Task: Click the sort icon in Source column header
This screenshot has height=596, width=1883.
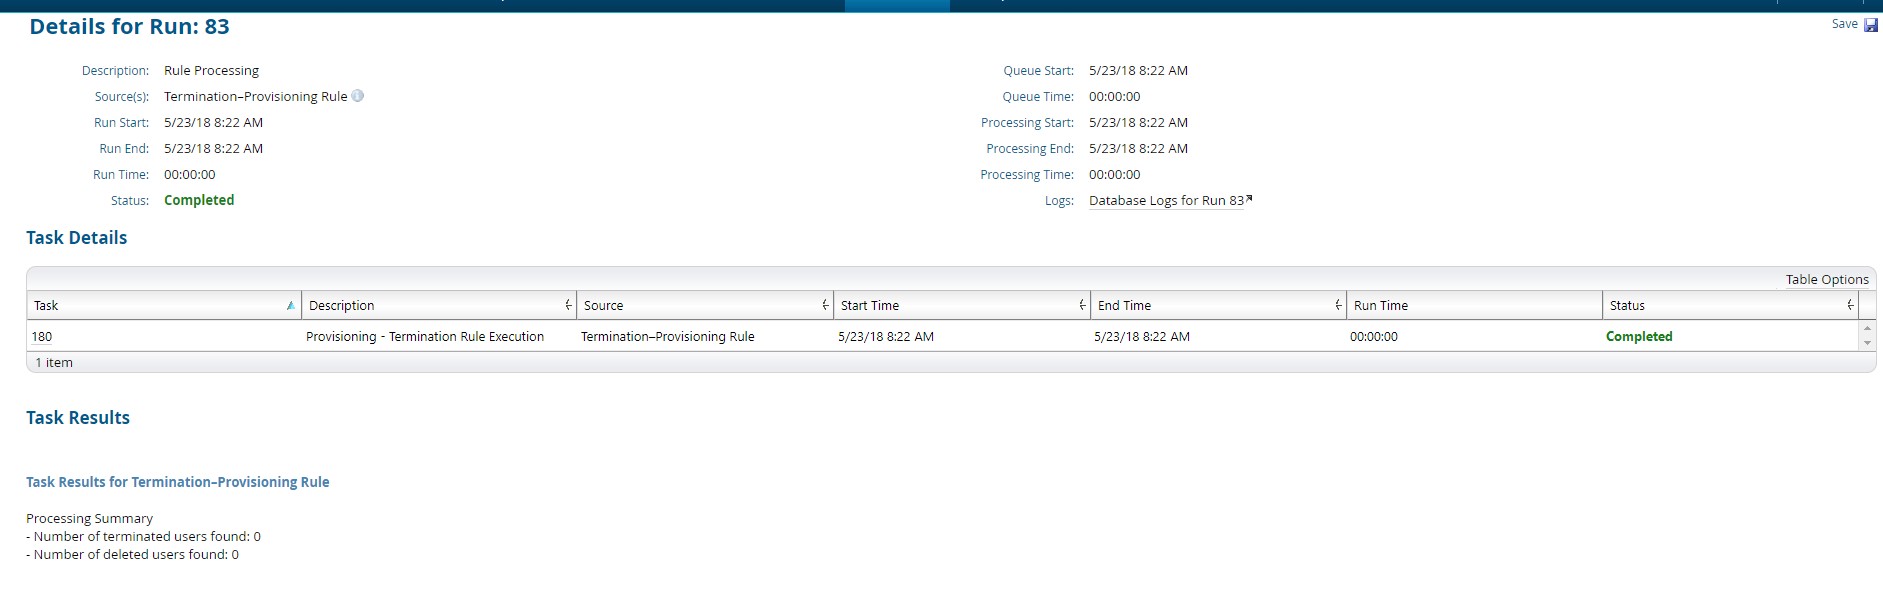Action: [825, 305]
